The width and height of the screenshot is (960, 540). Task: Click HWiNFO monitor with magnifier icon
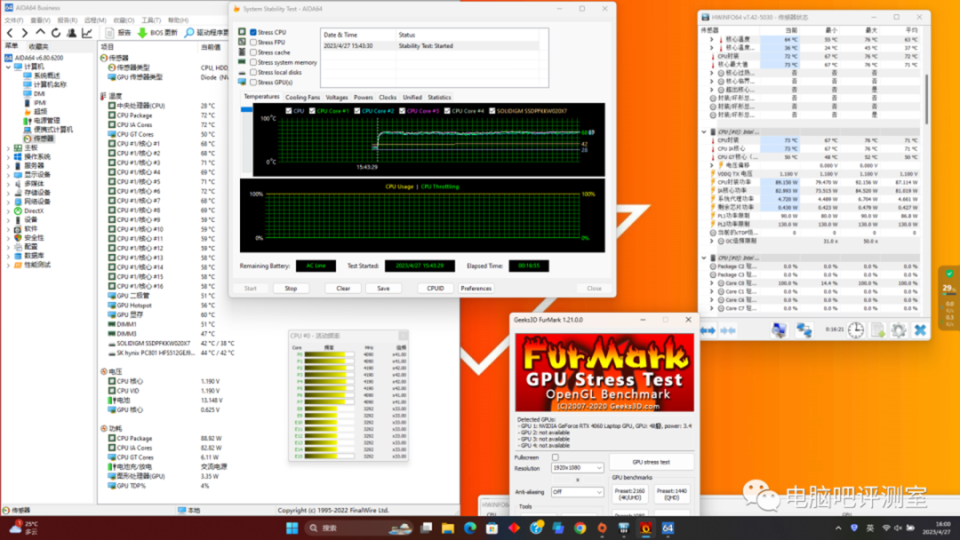(779, 331)
